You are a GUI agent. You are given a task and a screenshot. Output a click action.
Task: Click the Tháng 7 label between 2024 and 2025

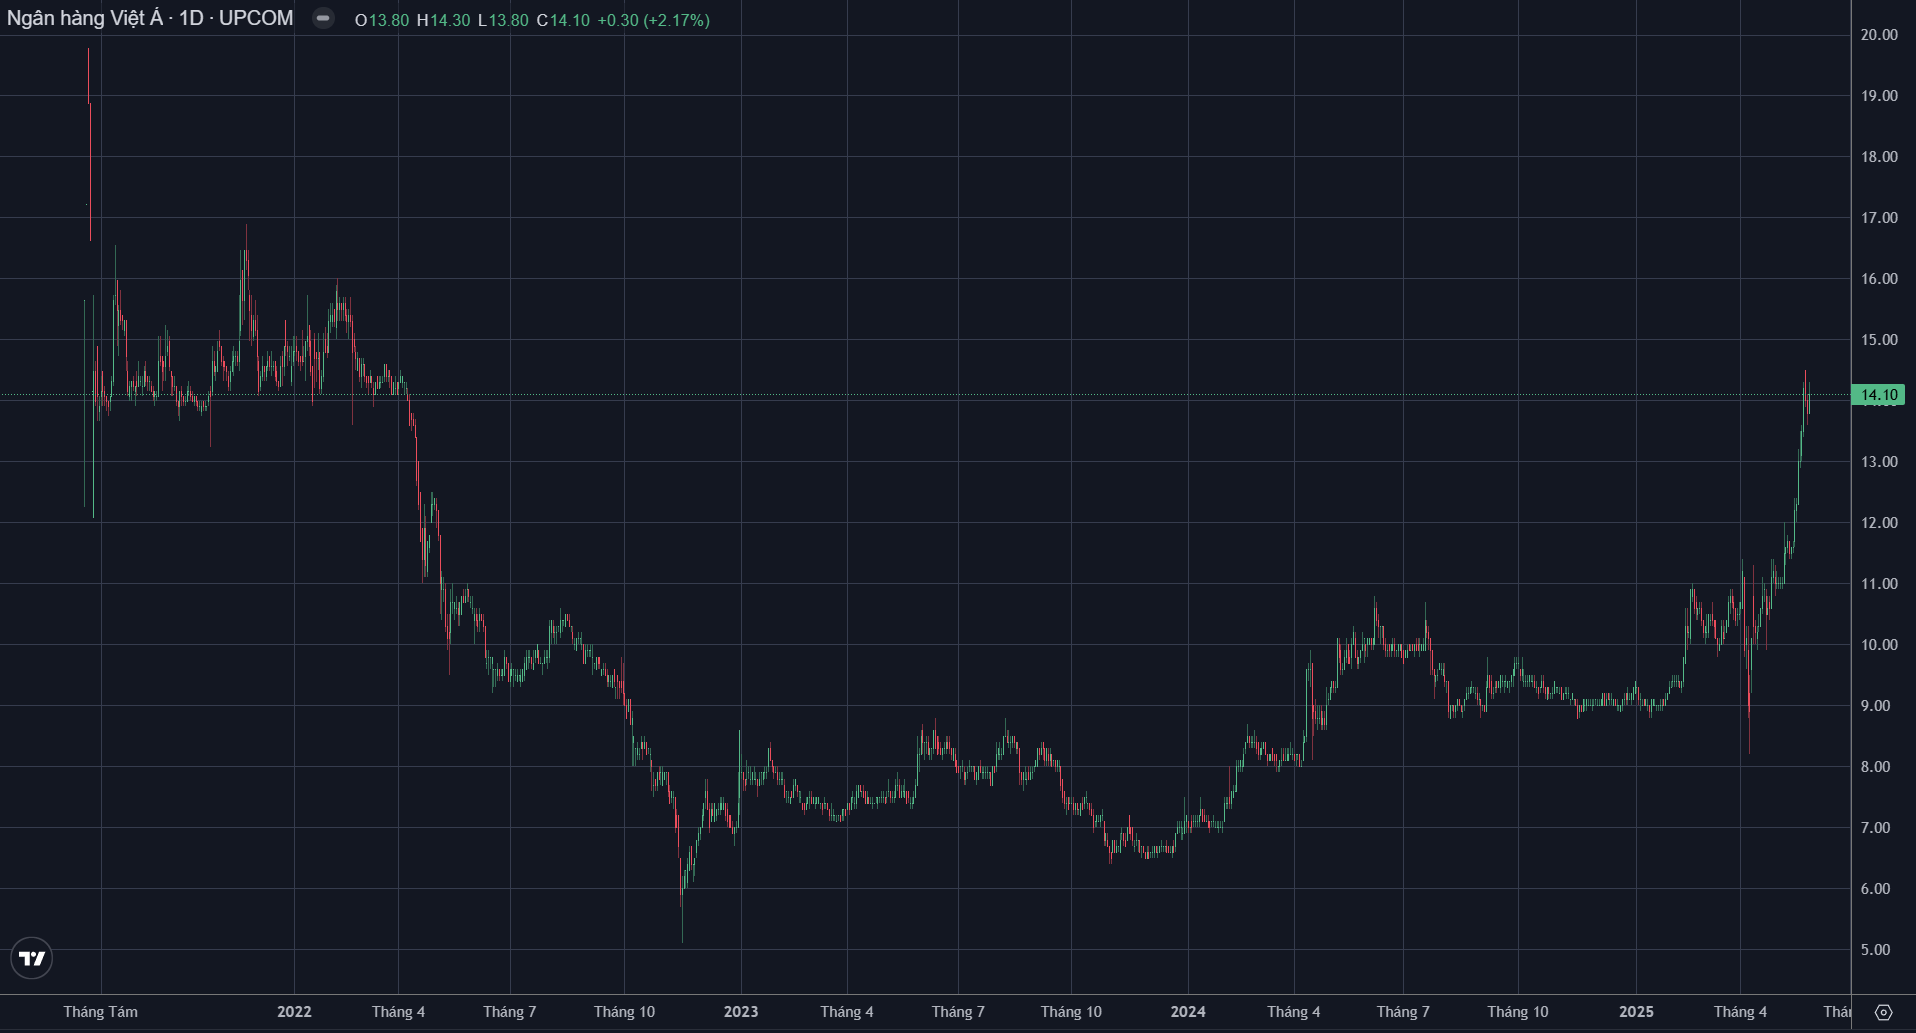coord(1403,1012)
